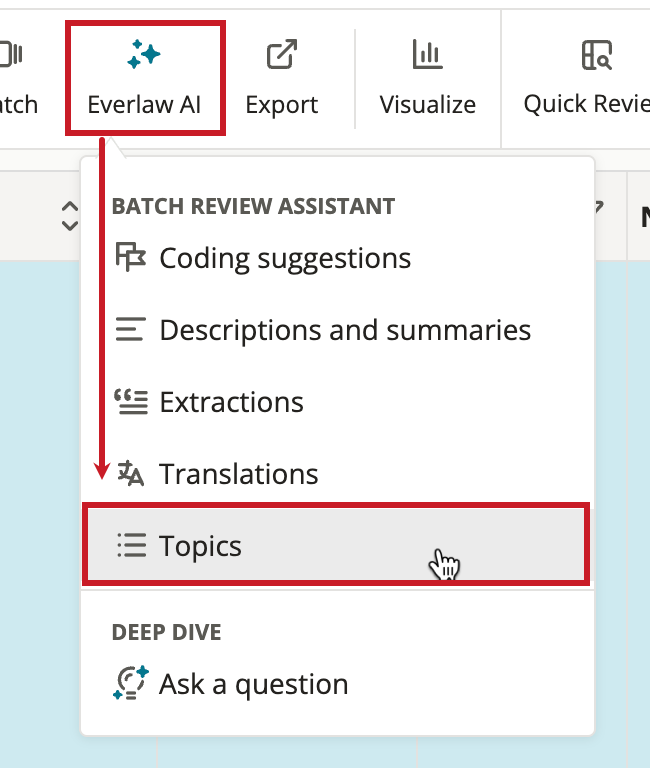Open the Visualize toolbar option
This screenshot has height=768, width=650.
(x=428, y=78)
